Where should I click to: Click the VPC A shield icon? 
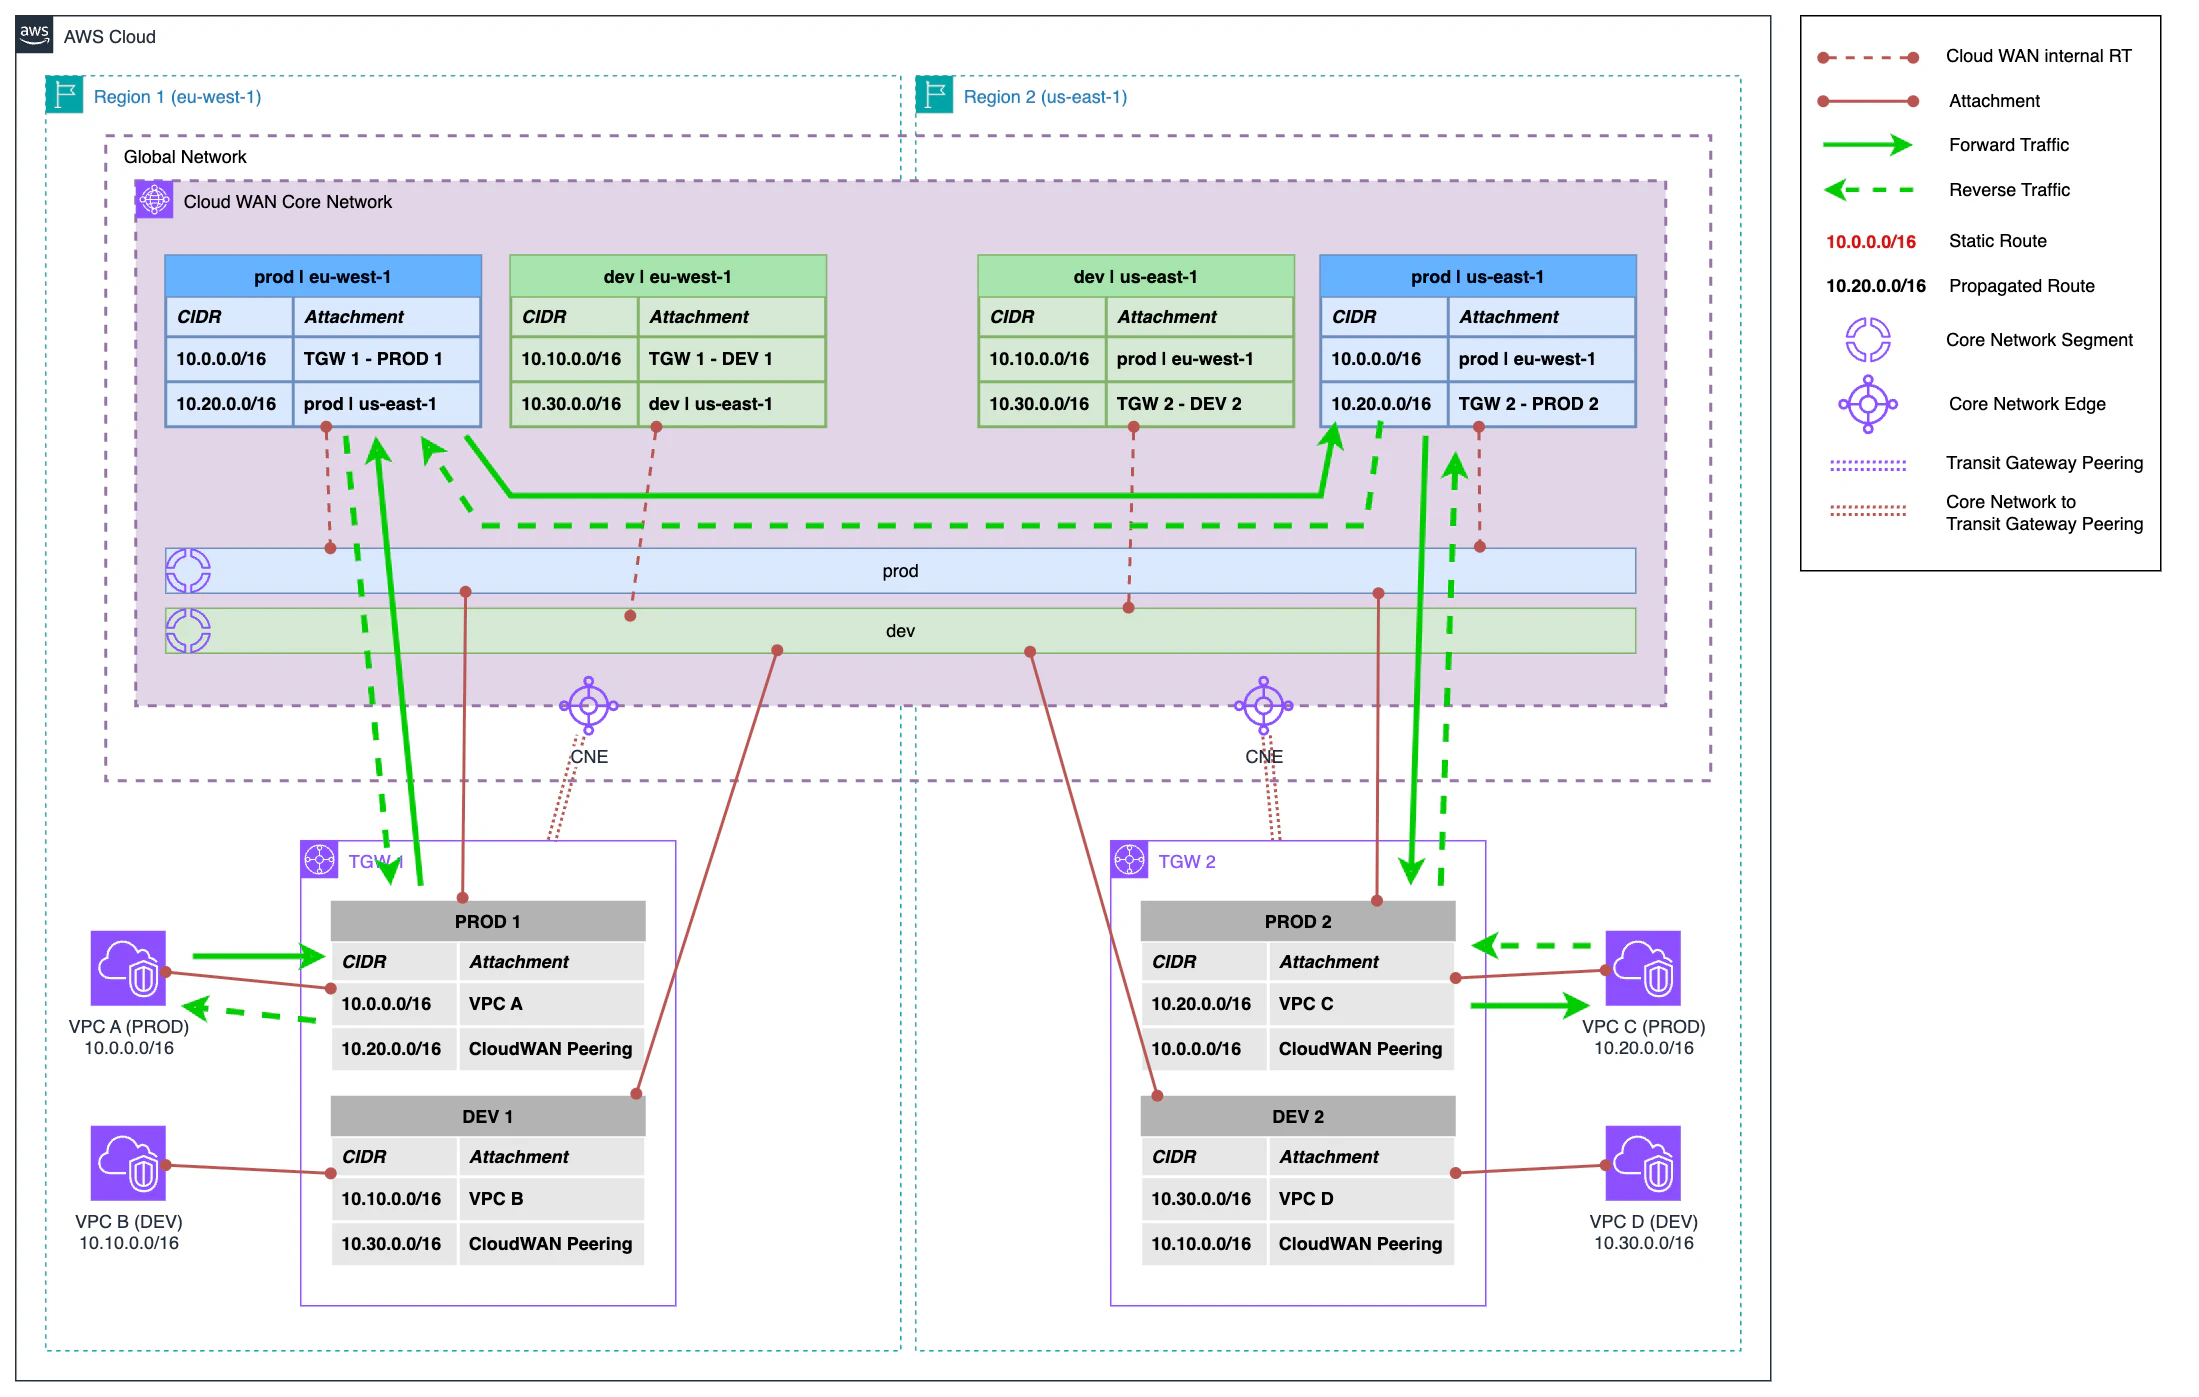coord(128,969)
